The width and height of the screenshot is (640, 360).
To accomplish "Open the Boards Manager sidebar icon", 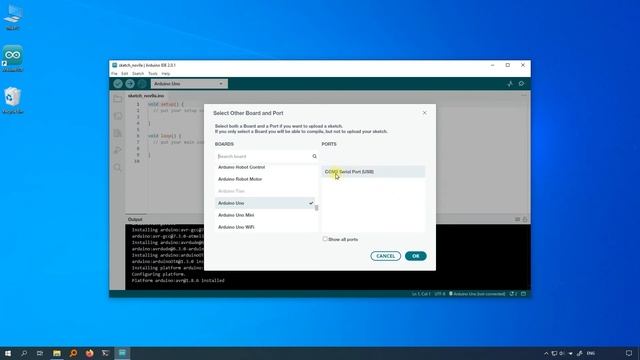I will click(118, 116).
